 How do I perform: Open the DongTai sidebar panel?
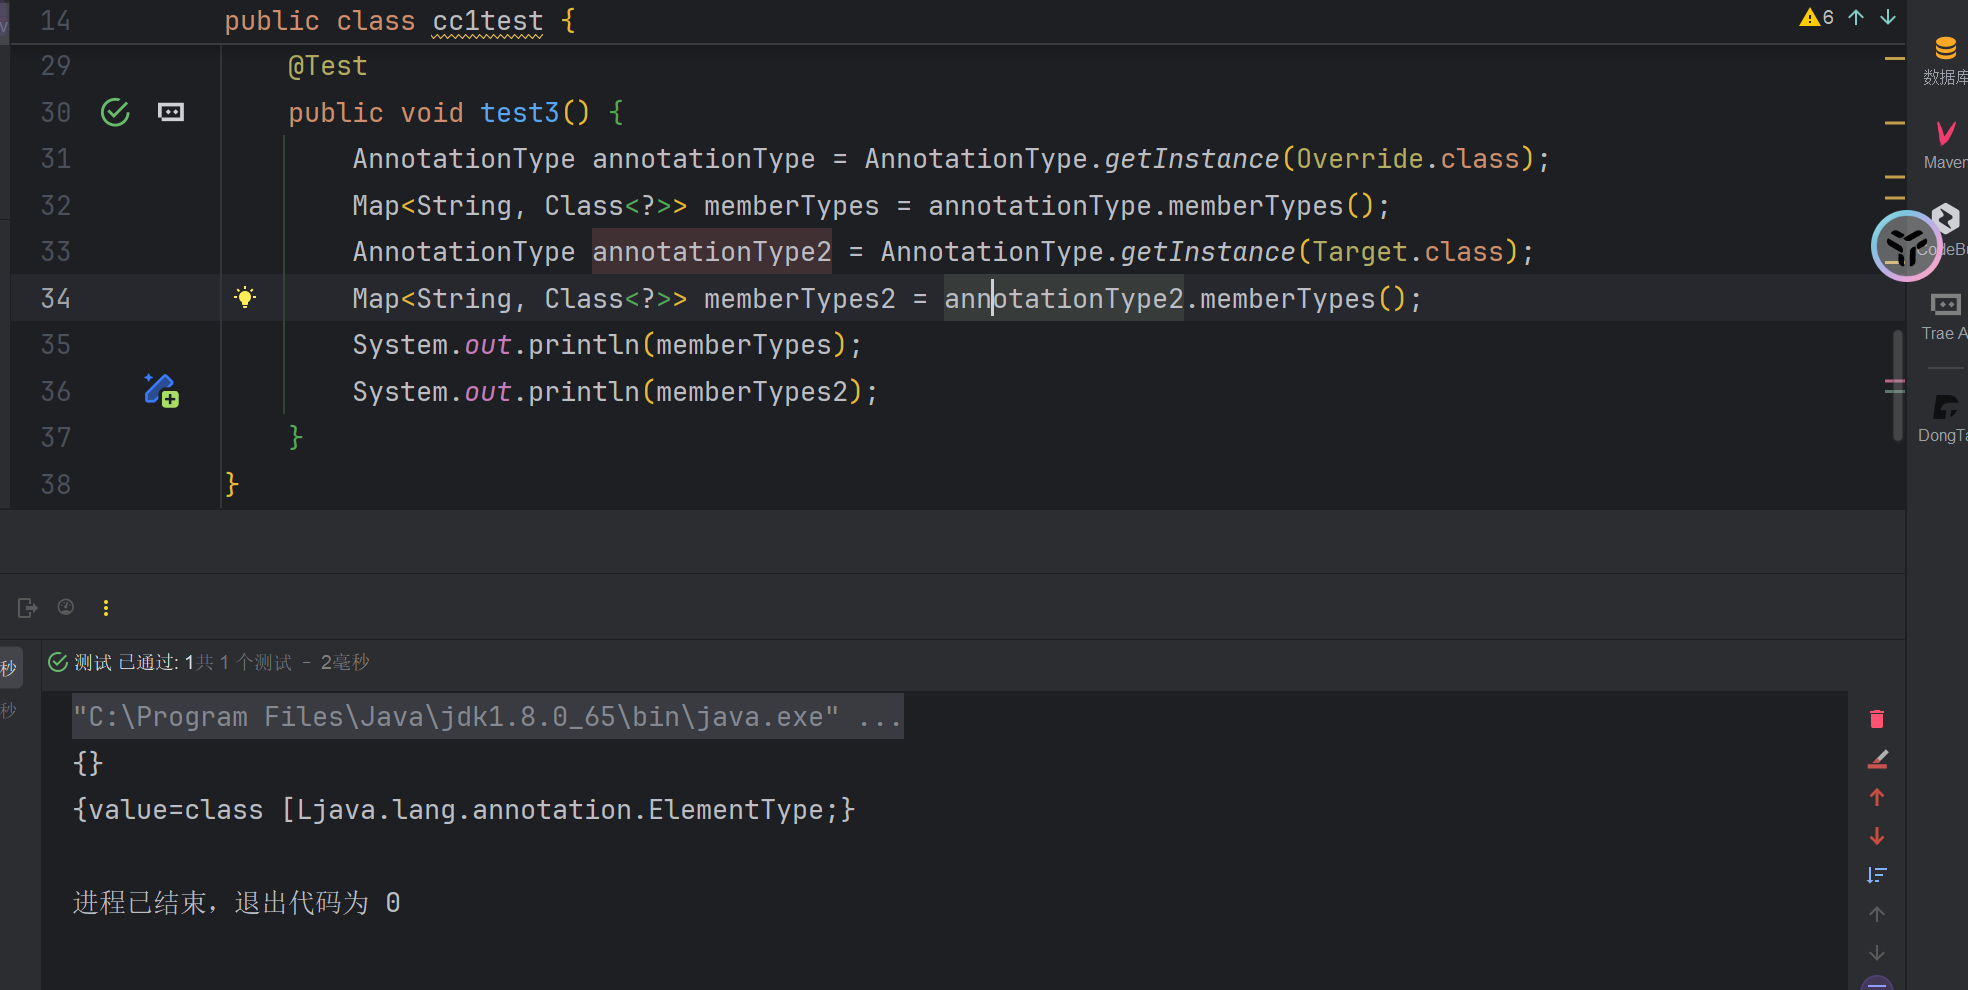[x=1945, y=416]
